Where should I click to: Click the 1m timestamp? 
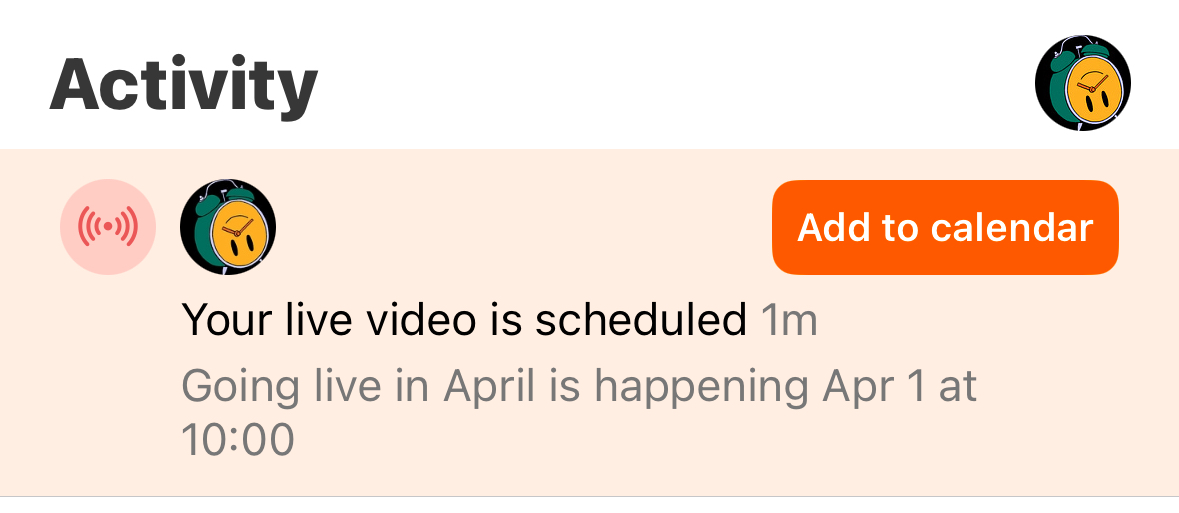click(x=789, y=320)
